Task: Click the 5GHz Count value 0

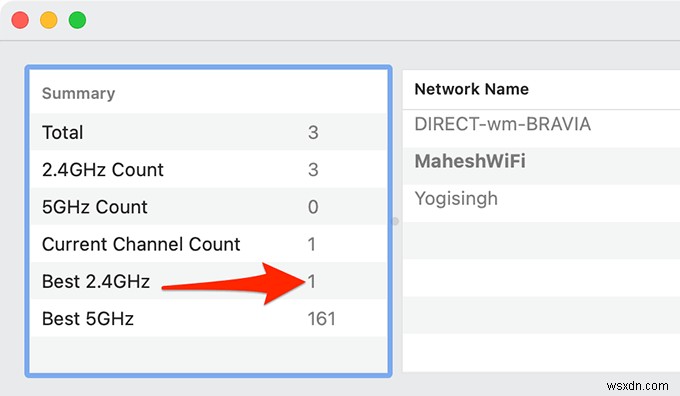Action: [313, 207]
